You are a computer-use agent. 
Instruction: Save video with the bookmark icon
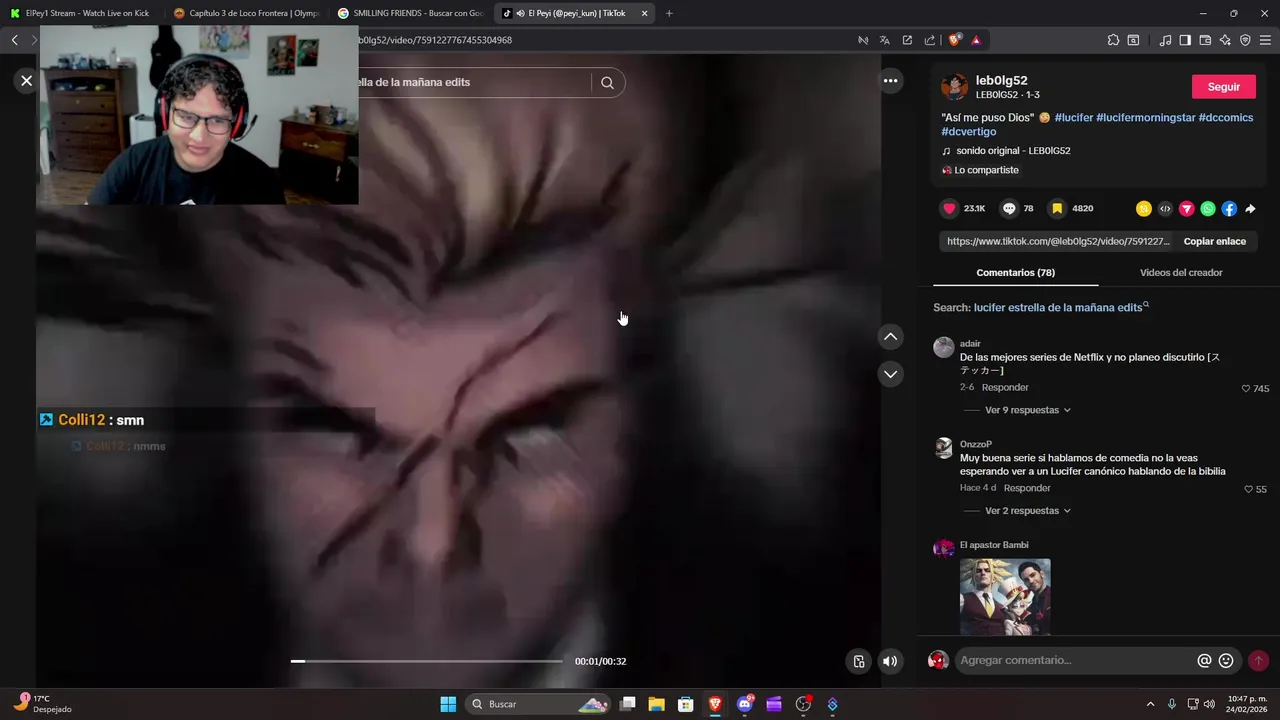point(1057,208)
